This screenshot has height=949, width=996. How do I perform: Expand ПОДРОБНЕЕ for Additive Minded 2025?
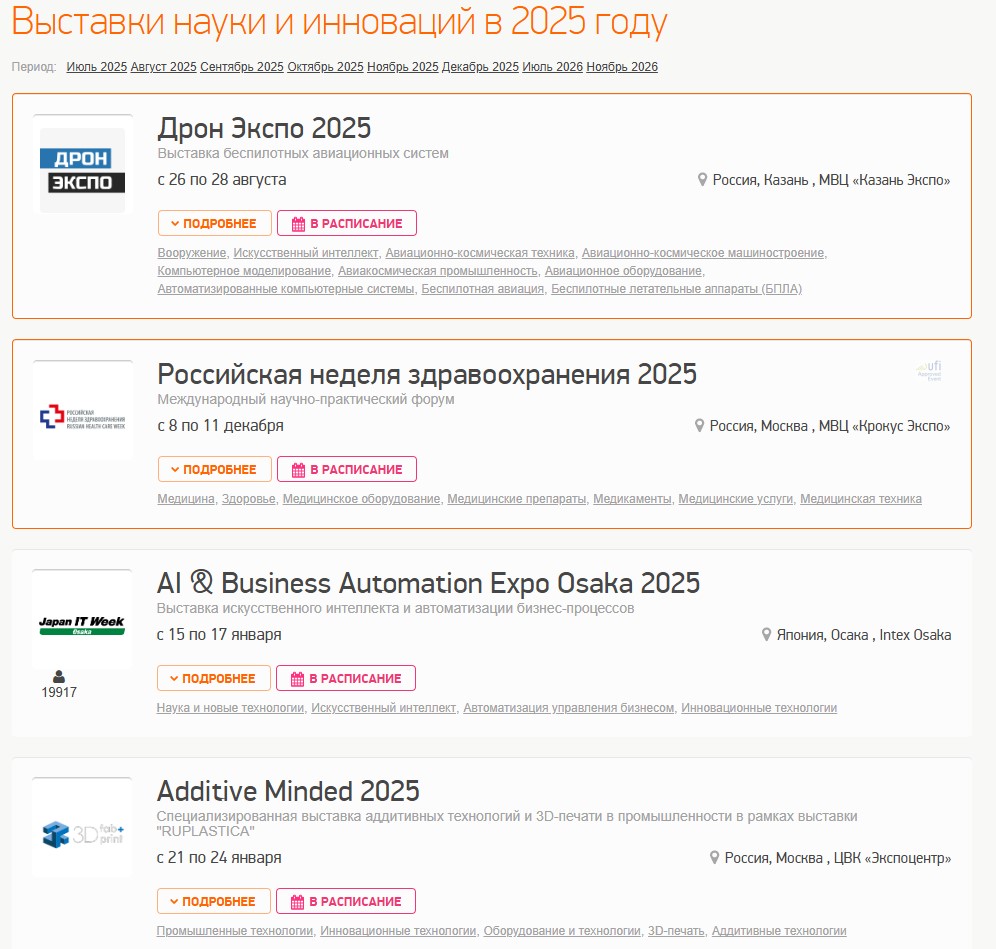(x=214, y=901)
